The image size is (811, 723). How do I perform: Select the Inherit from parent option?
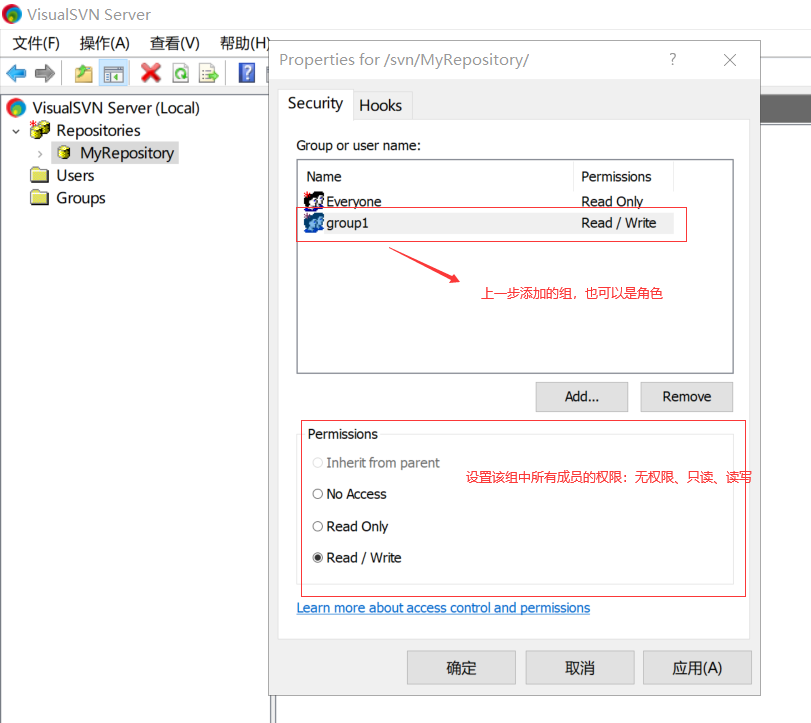tap(376, 463)
